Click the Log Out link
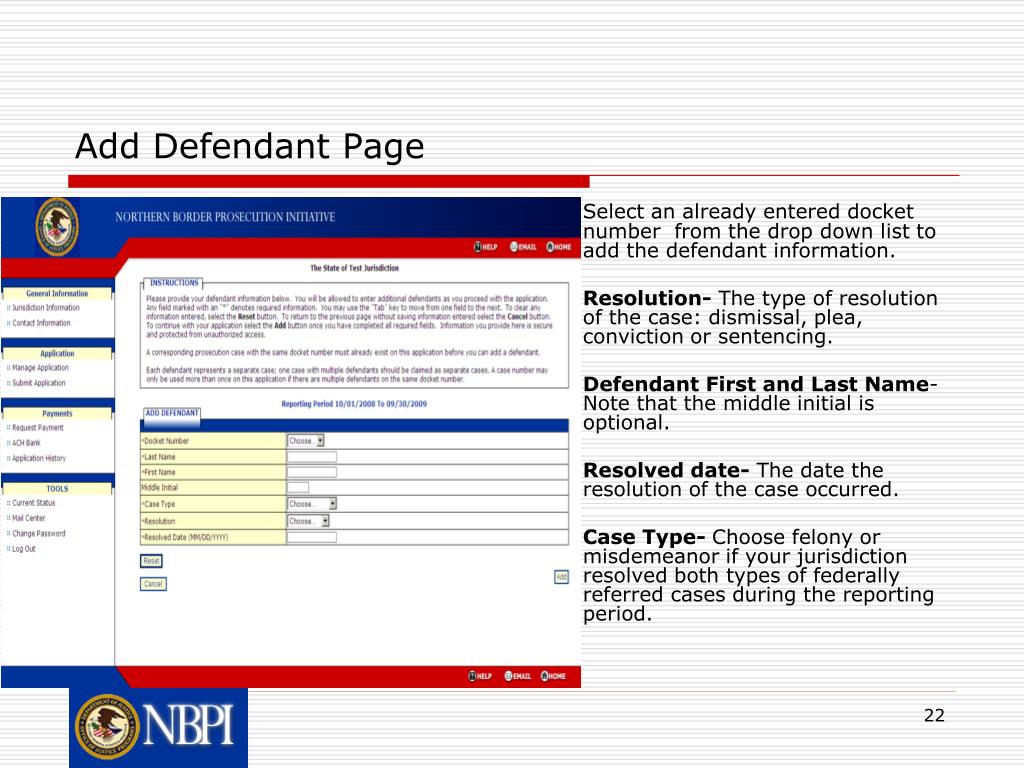 pos(24,549)
